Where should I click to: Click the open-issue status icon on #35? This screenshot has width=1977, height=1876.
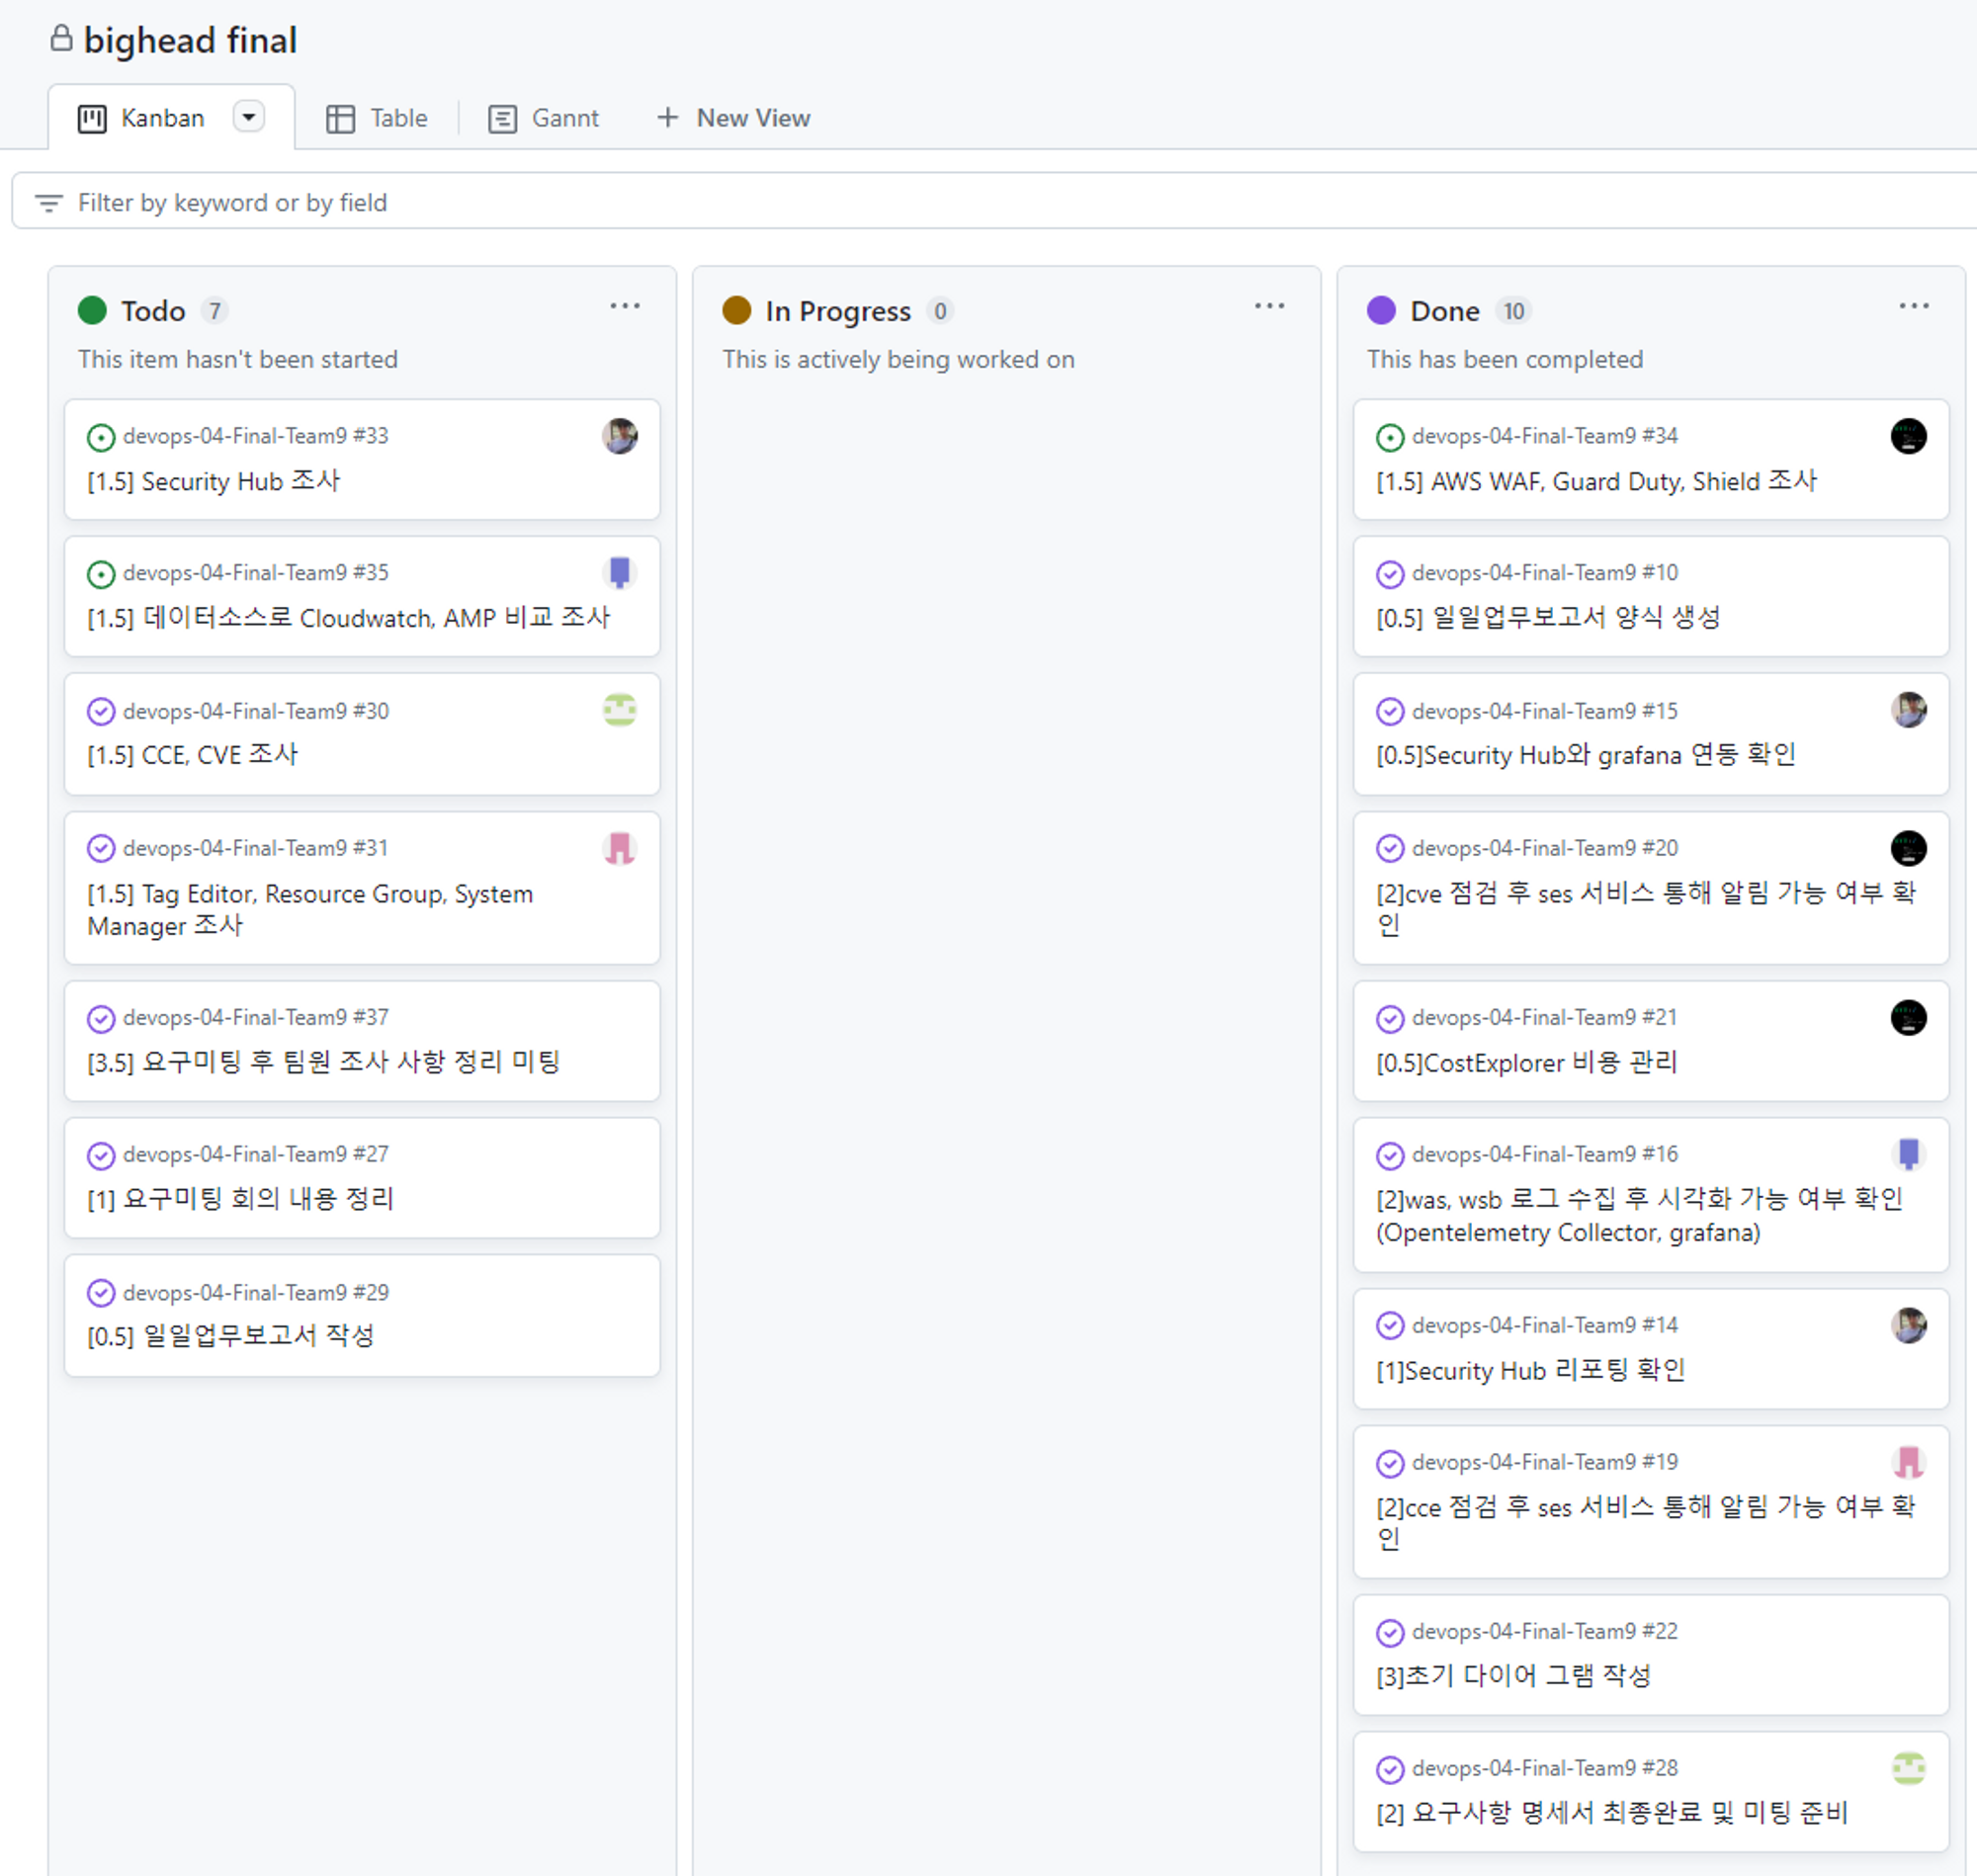pos(101,574)
